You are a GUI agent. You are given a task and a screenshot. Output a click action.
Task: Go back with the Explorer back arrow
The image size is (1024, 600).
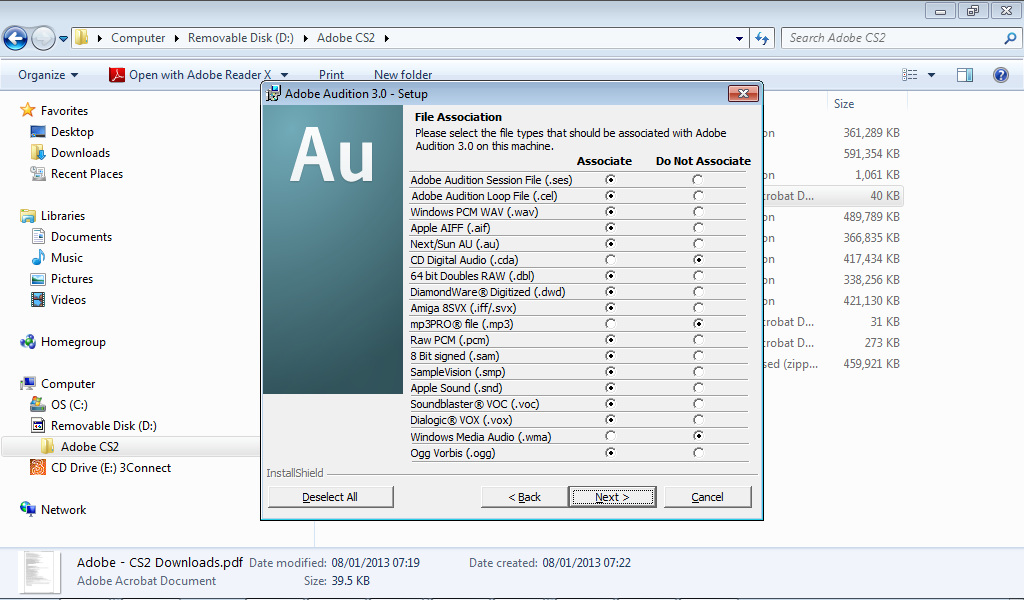(x=16, y=38)
